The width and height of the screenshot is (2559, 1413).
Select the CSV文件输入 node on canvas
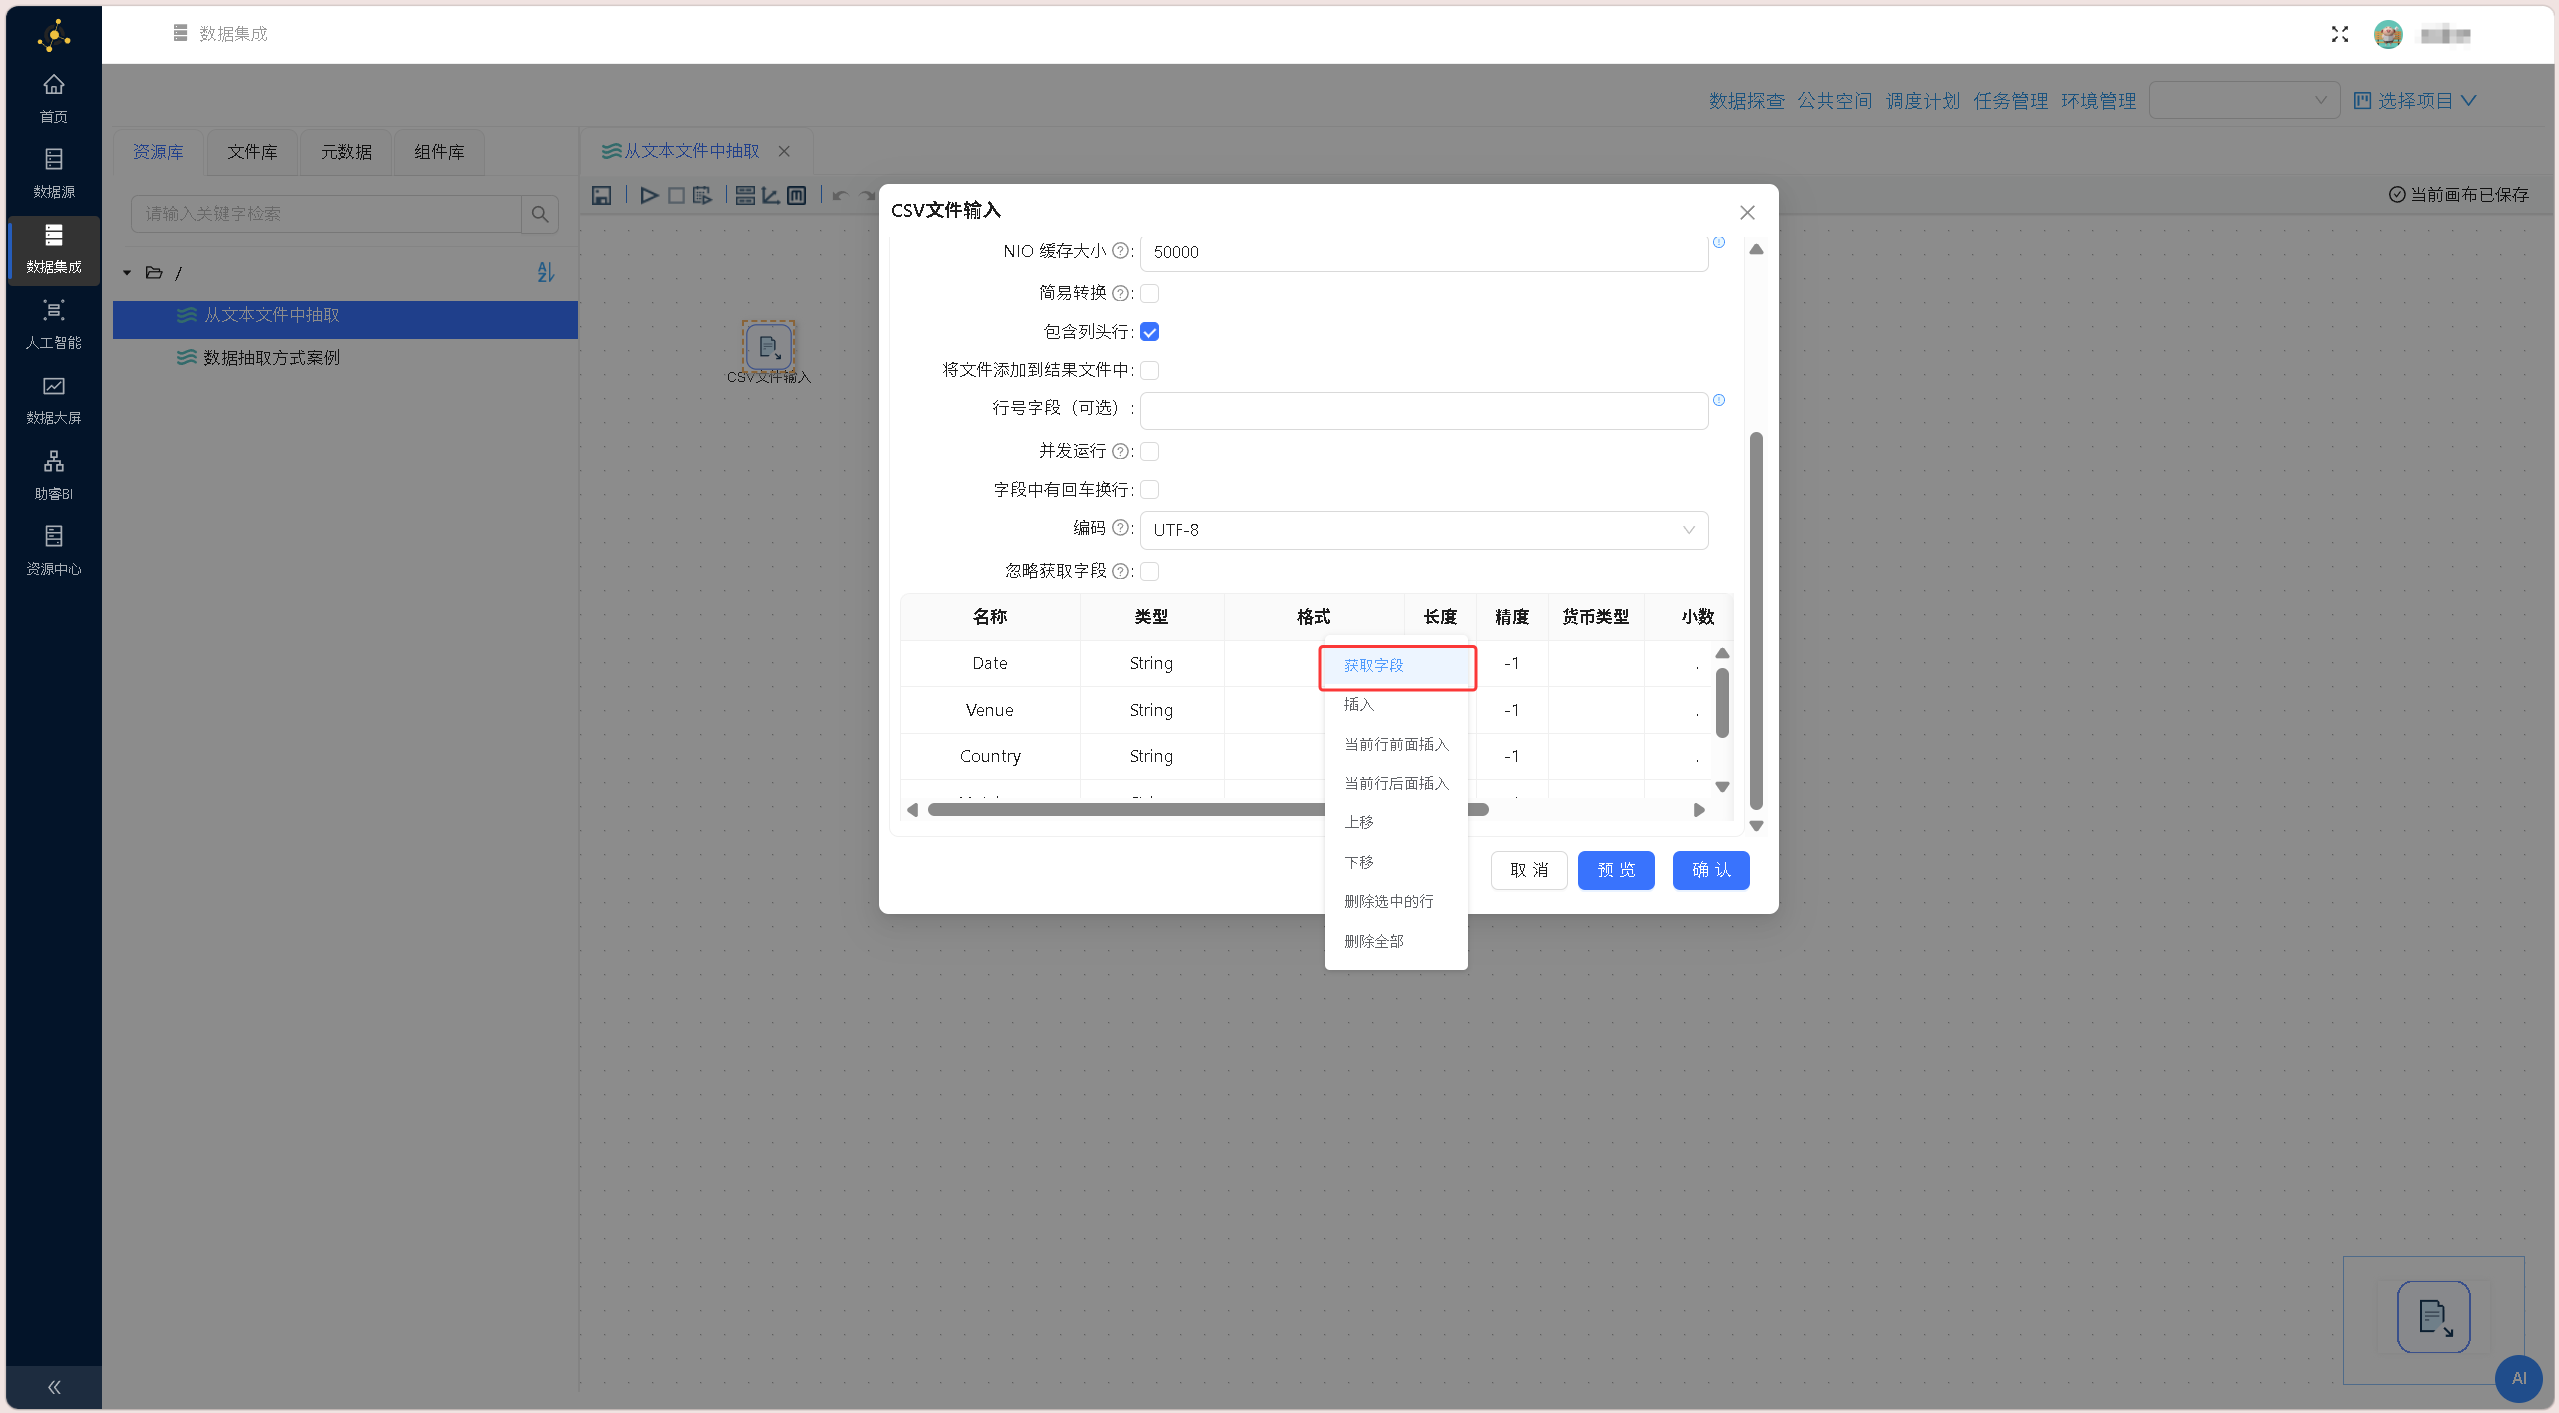click(768, 347)
